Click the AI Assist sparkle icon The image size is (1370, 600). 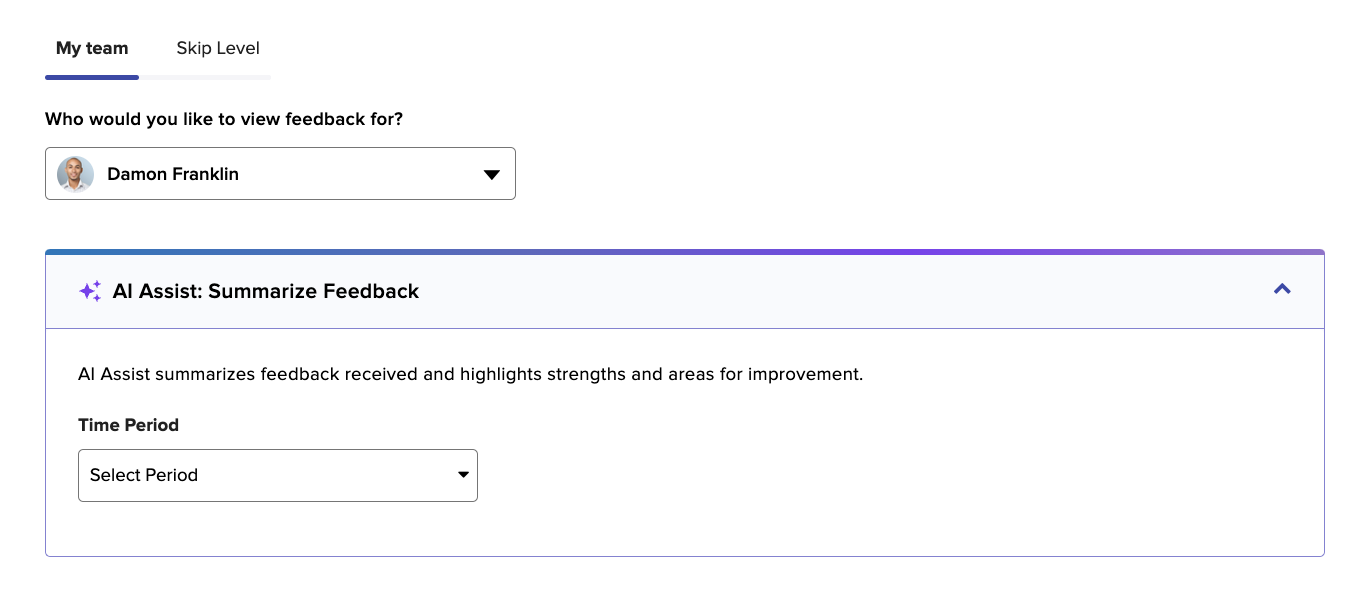point(90,291)
